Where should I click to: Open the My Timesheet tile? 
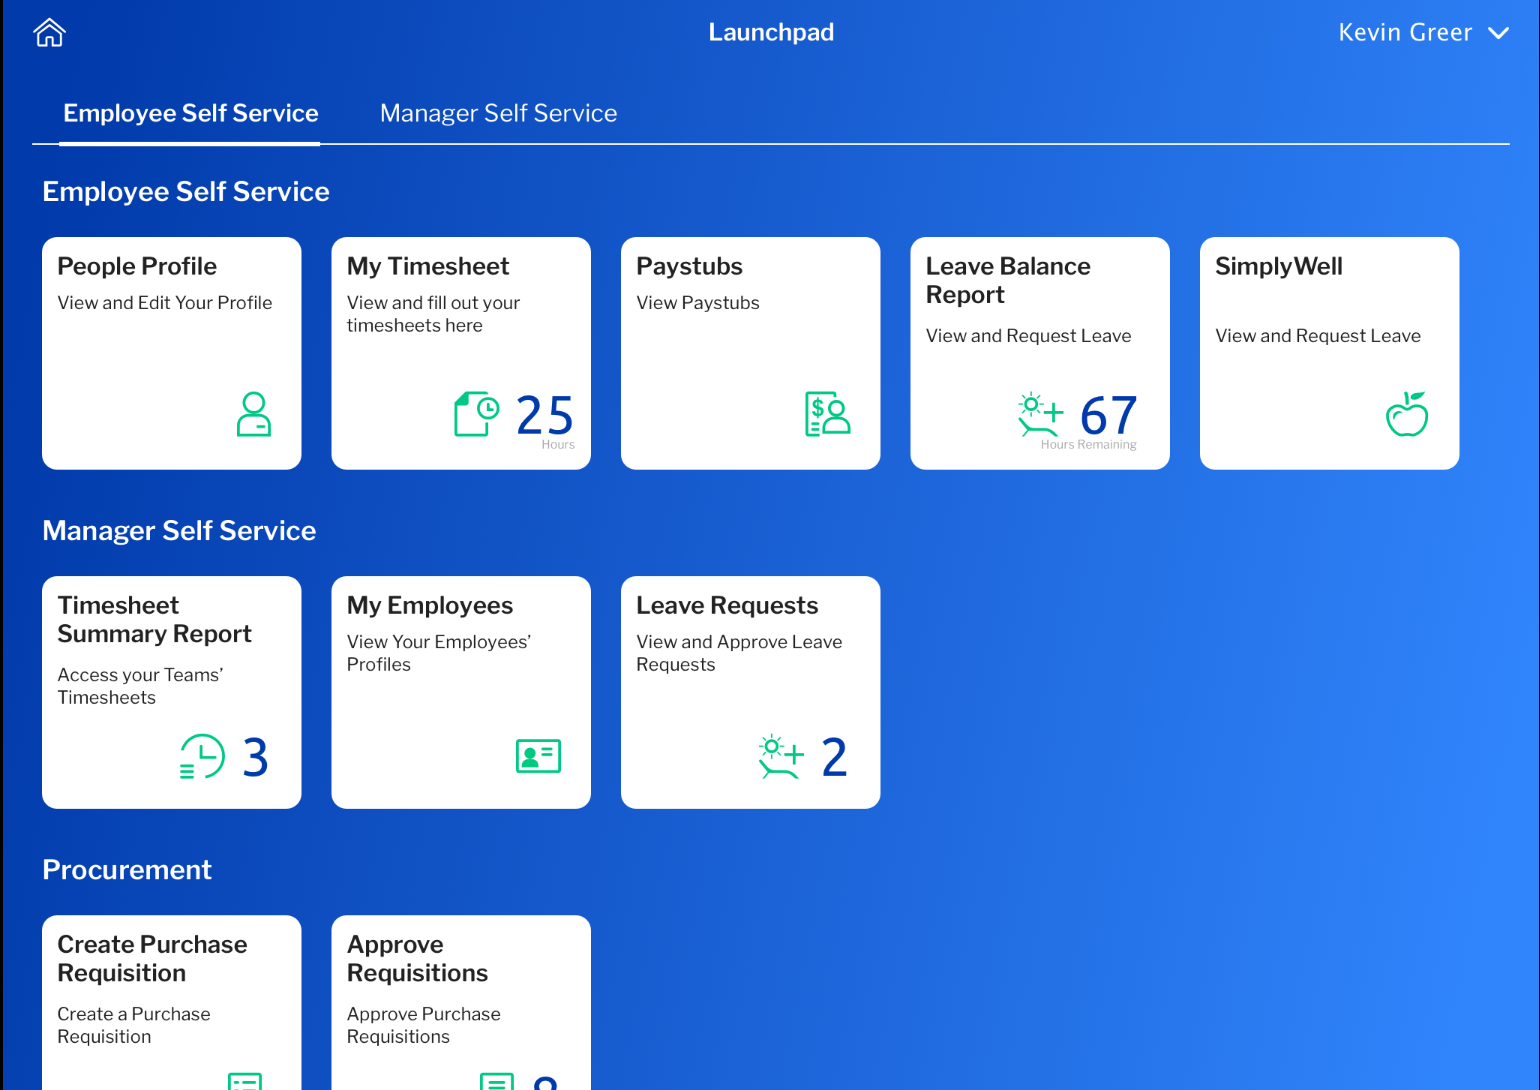[x=461, y=353]
